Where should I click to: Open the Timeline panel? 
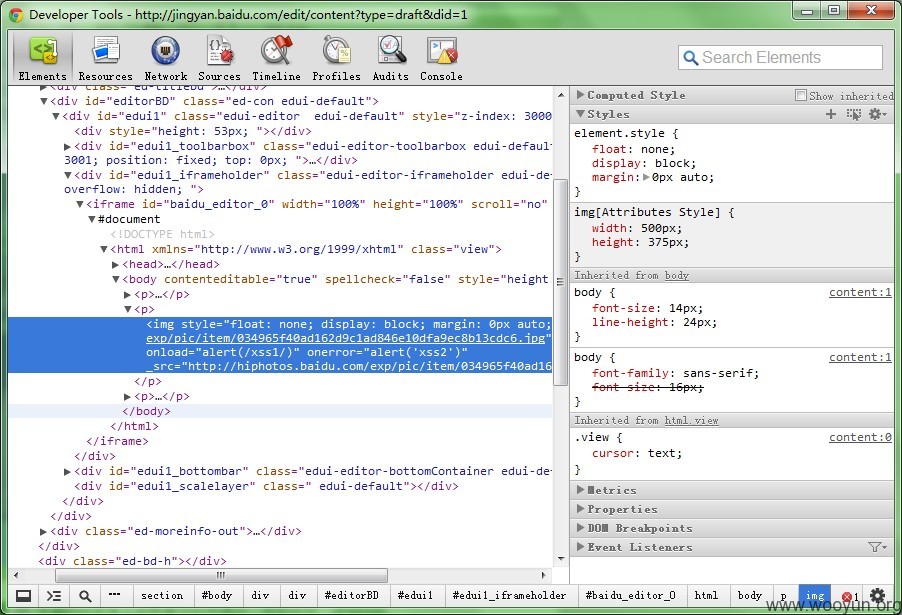pos(276,59)
